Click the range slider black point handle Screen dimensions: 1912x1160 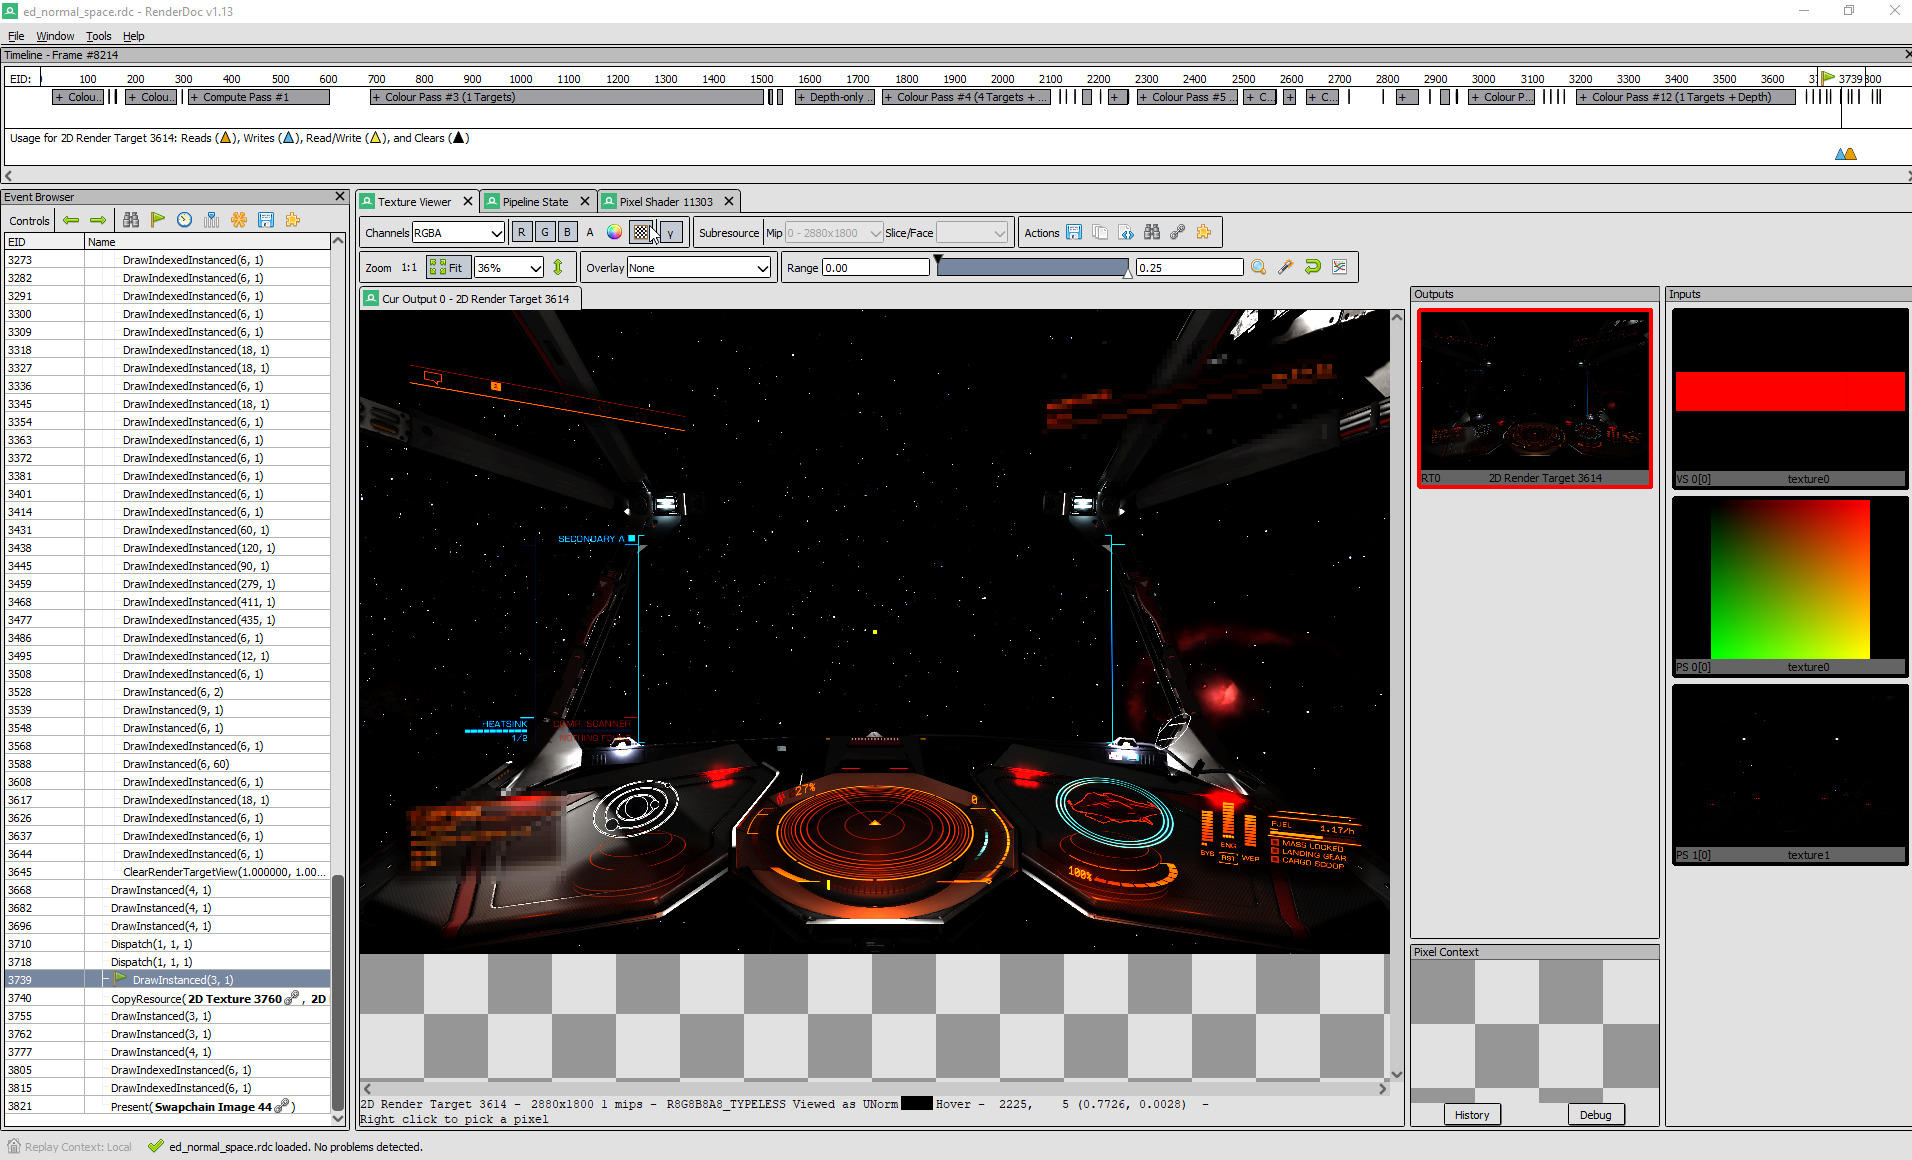(x=938, y=261)
